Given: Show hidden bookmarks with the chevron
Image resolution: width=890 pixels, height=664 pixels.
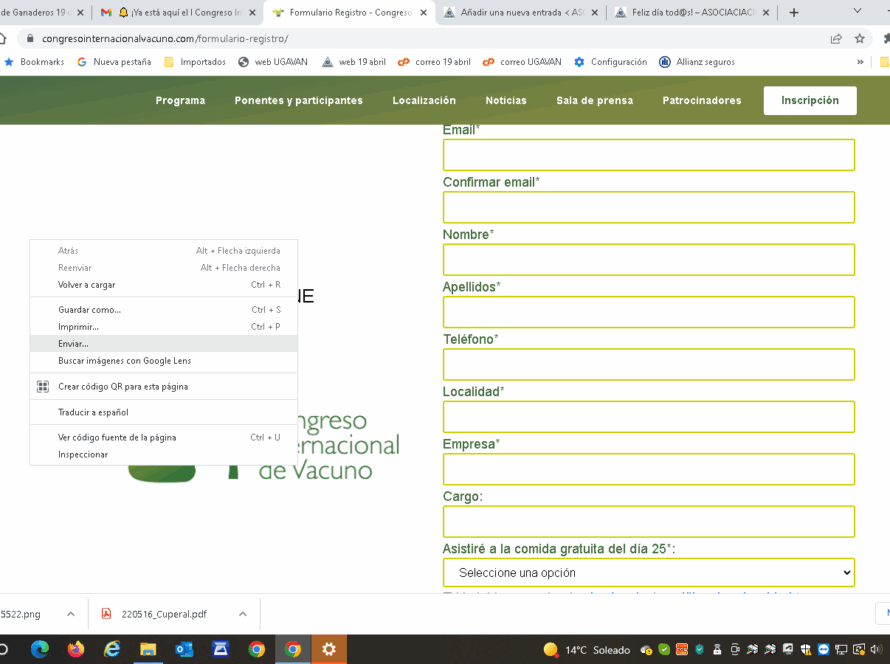Looking at the screenshot, I should click(860, 62).
